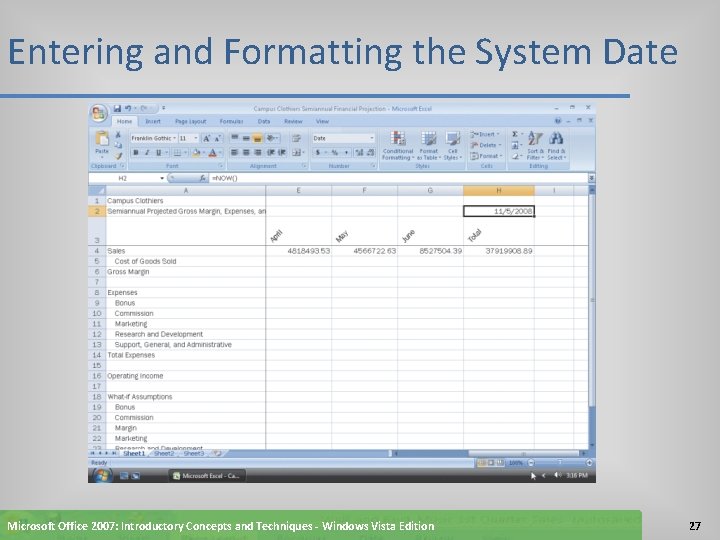Toggle Middle Align vertical alignment
This screenshot has width=720, height=540.
point(246,138)
